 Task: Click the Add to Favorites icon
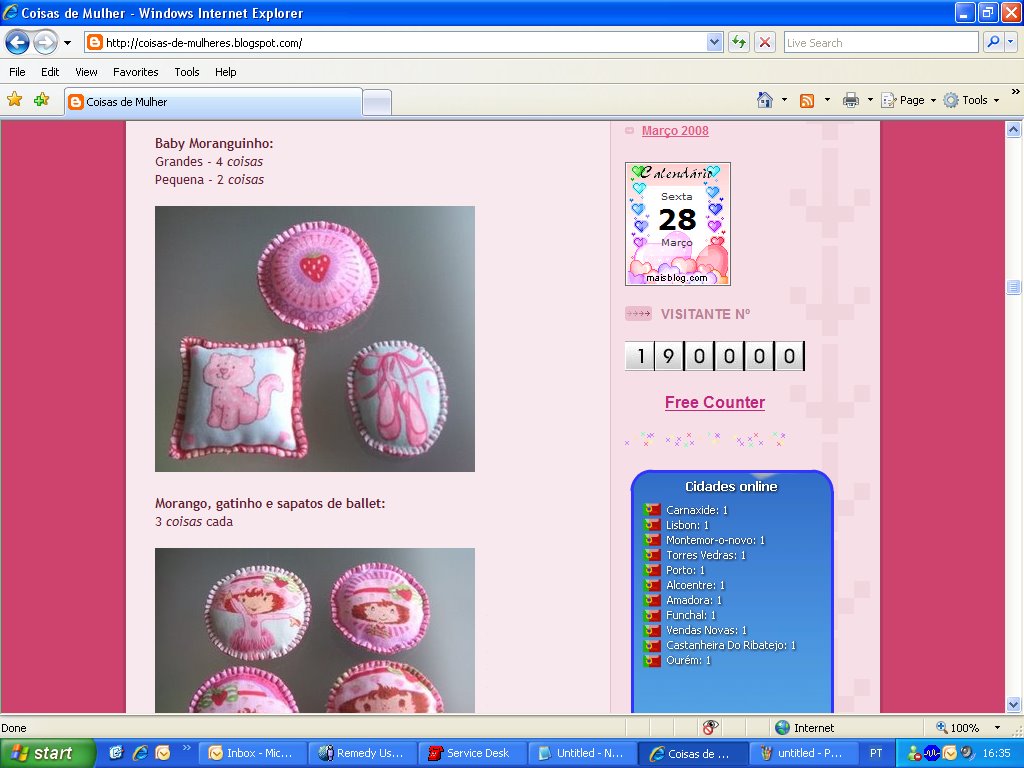42,99
